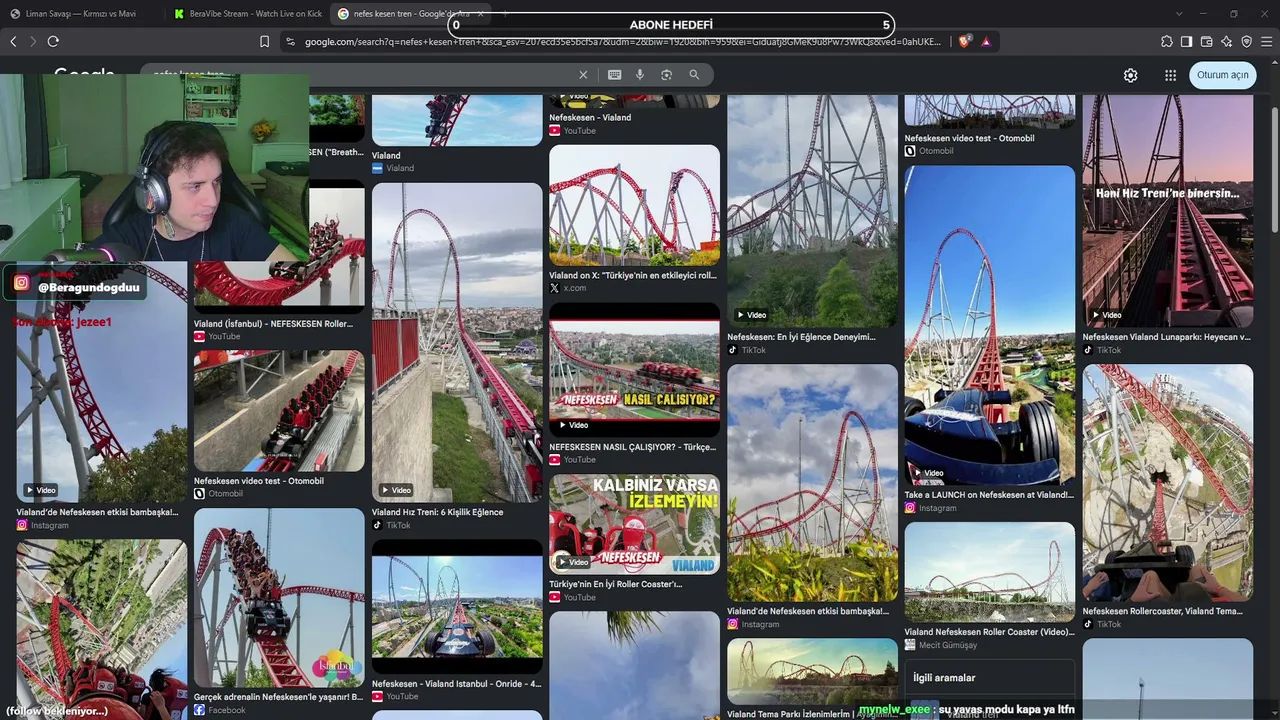The image size is (1280, 720).
Task: Open the cloudy-sky Vialand'de Nefeskesen etkisi thumbnail
Action: pyautogui.click(x=813, y=482)
